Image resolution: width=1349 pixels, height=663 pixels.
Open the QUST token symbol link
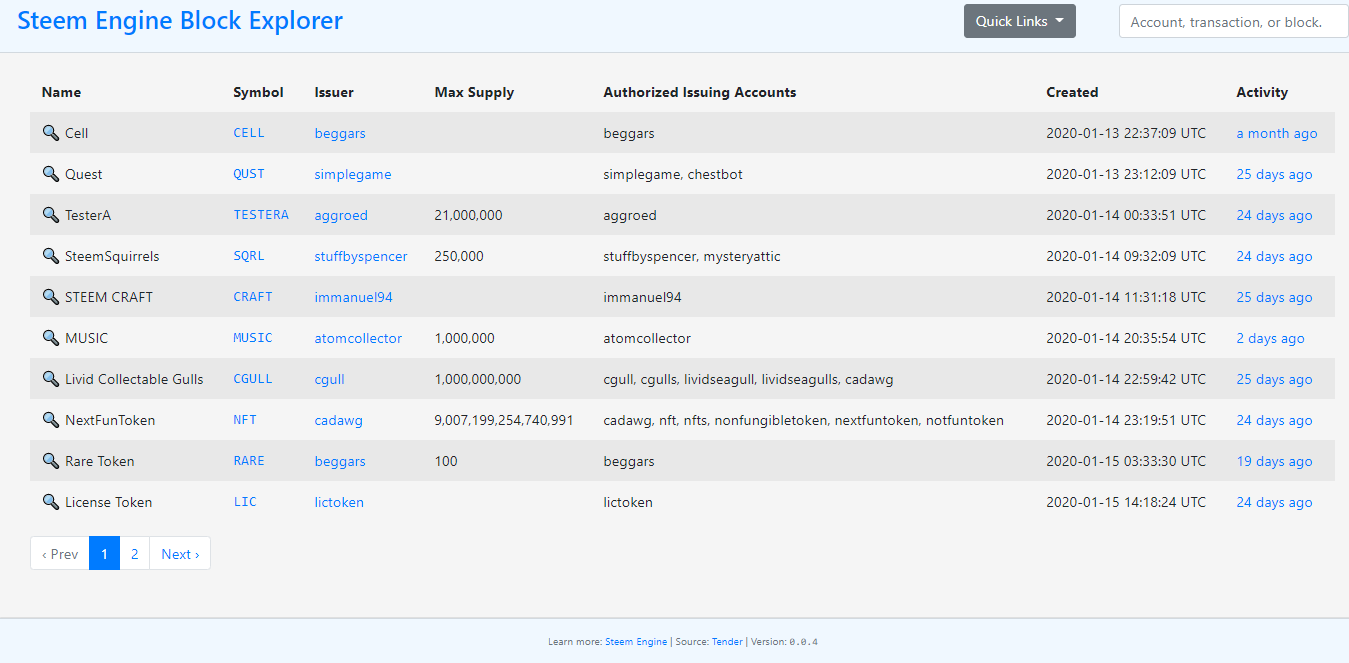pyautogui.click(x=249, y=174)
